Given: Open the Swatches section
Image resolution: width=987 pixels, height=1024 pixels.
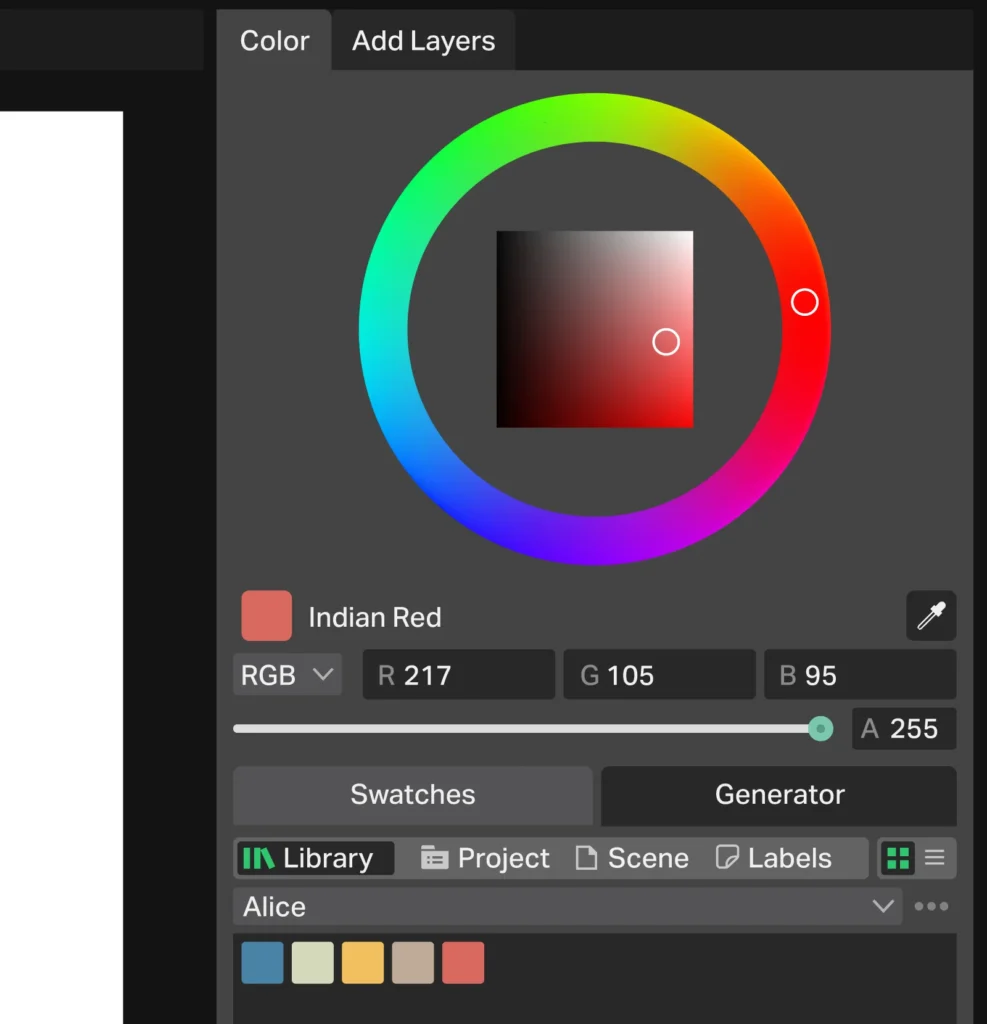Looking at the screenshot, I should click(412, 795).
